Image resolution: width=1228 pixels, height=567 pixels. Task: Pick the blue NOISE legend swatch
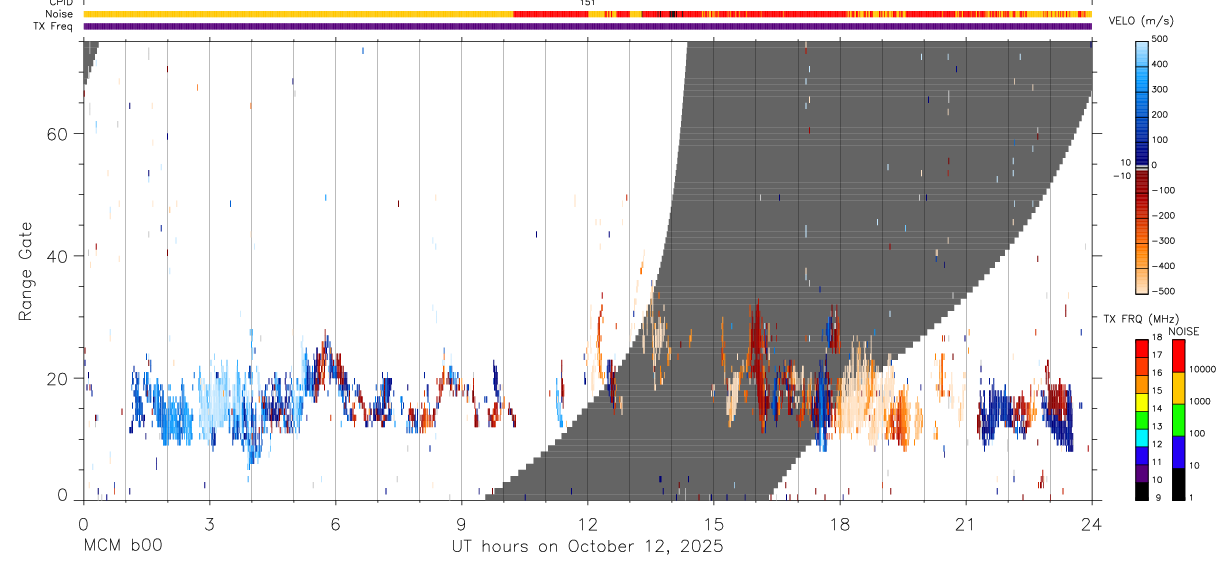[x=1178, y=452]
